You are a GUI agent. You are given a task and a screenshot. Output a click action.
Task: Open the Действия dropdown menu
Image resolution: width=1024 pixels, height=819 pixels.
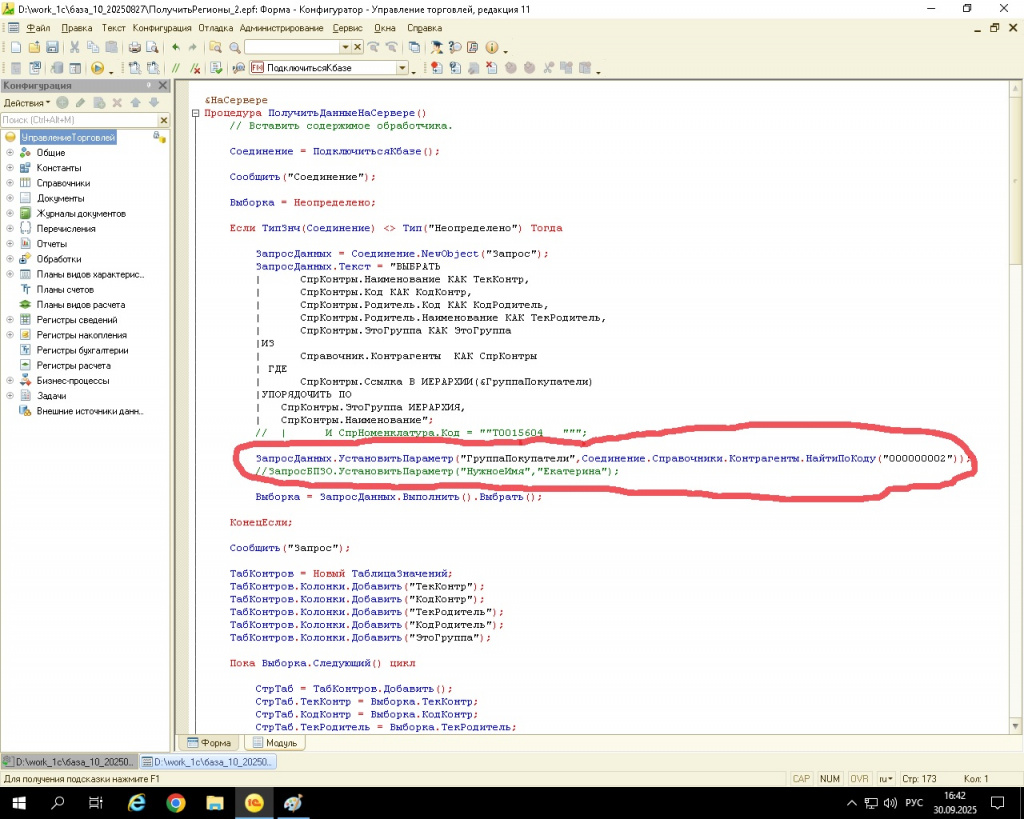[x=25, y=103]
